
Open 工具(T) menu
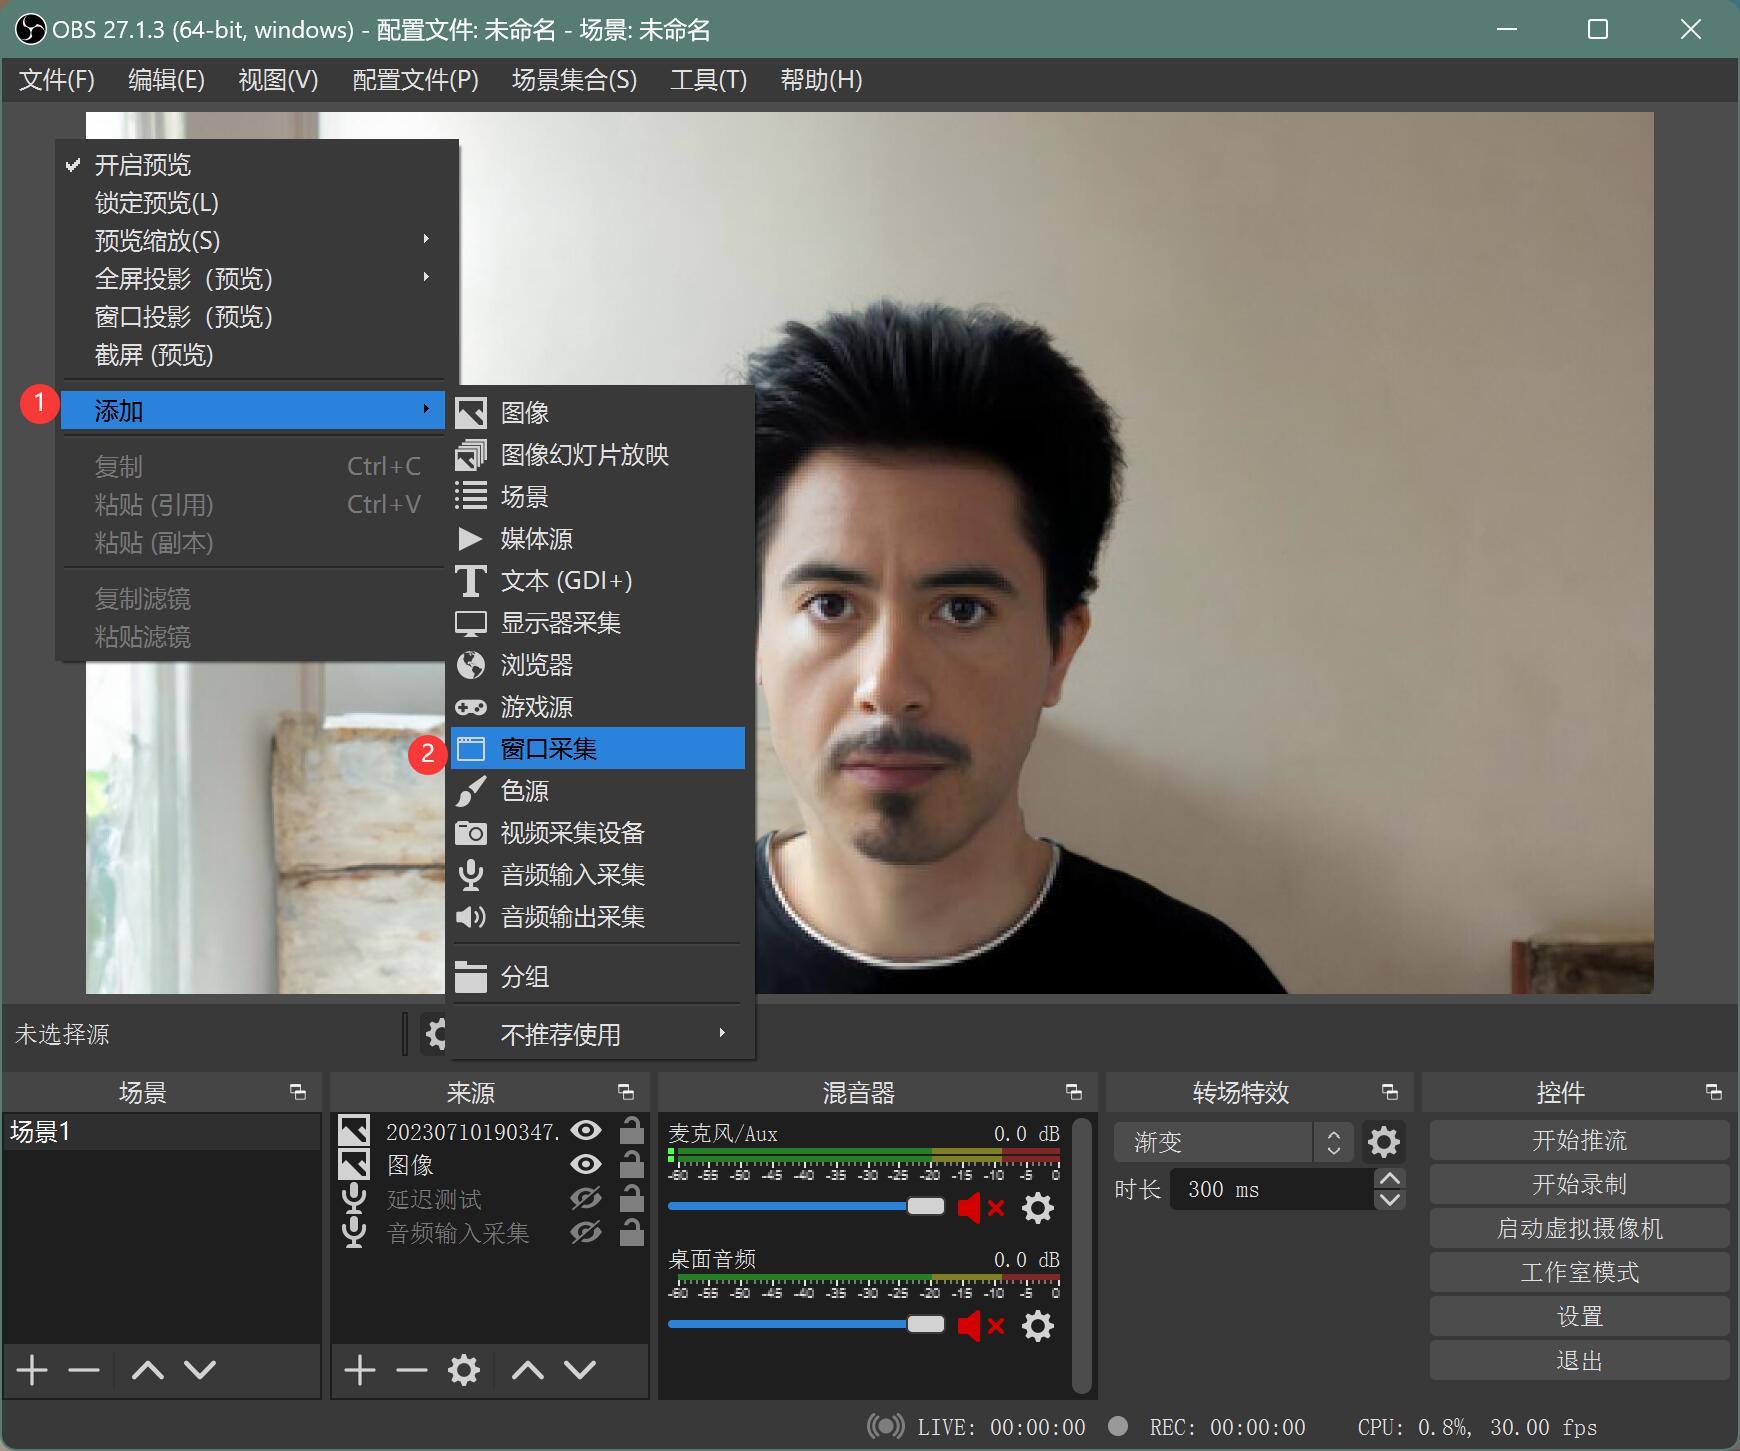coord(708,80)
